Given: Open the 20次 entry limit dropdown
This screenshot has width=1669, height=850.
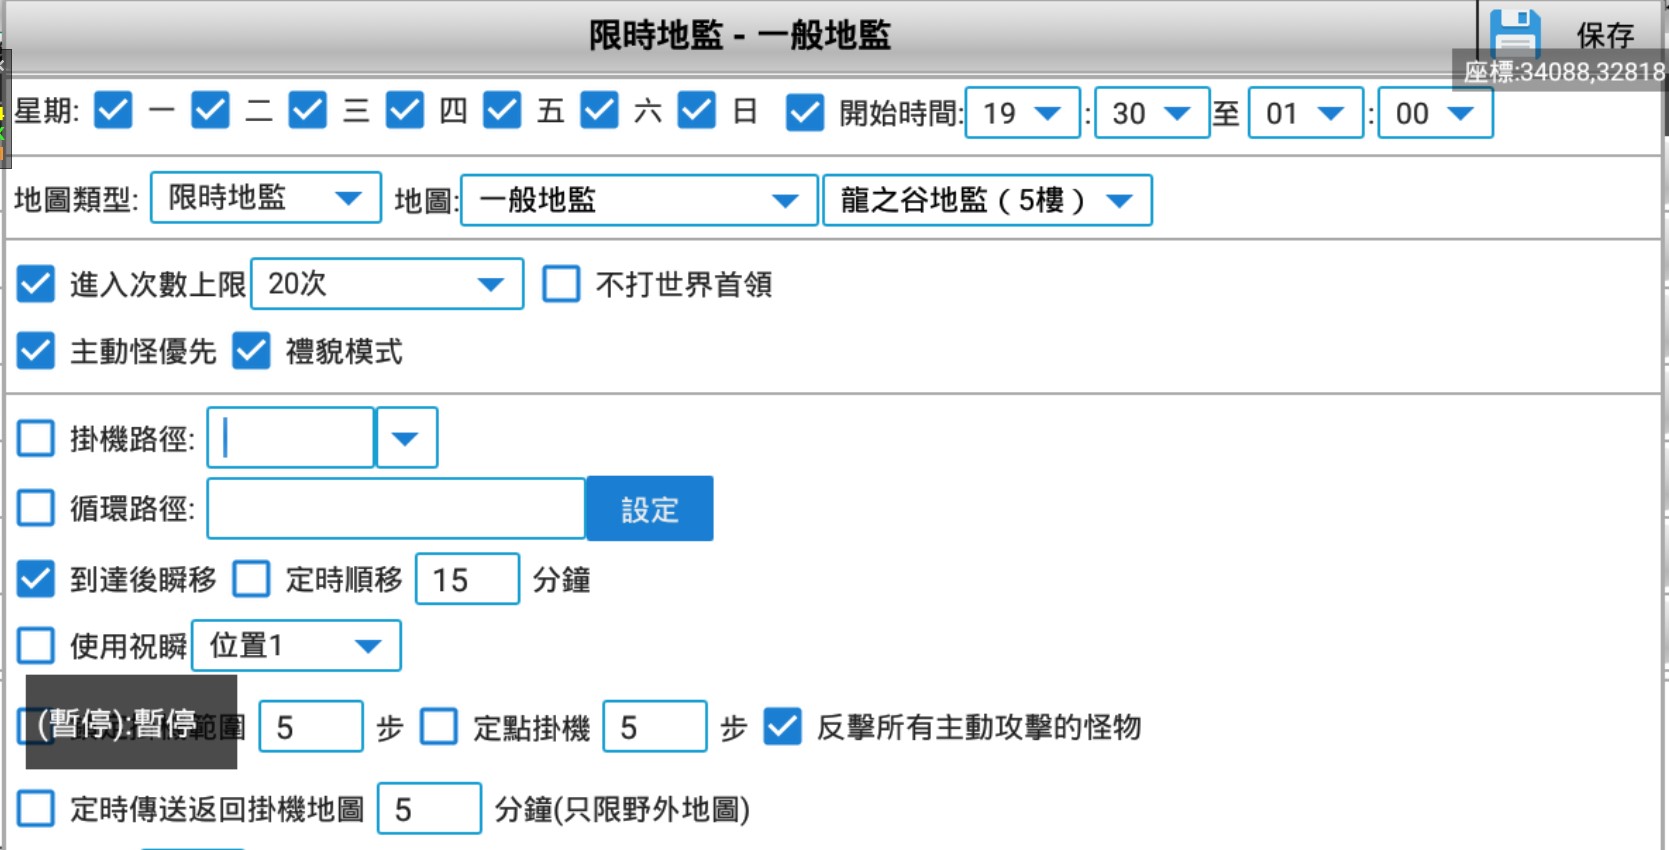Looking at the screenshot, I should click(387, 284).
